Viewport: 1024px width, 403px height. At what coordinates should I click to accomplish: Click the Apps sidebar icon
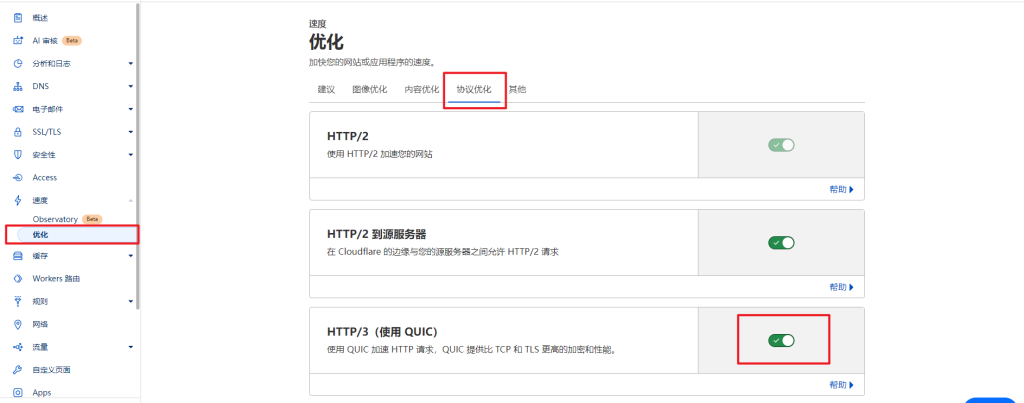18,393
